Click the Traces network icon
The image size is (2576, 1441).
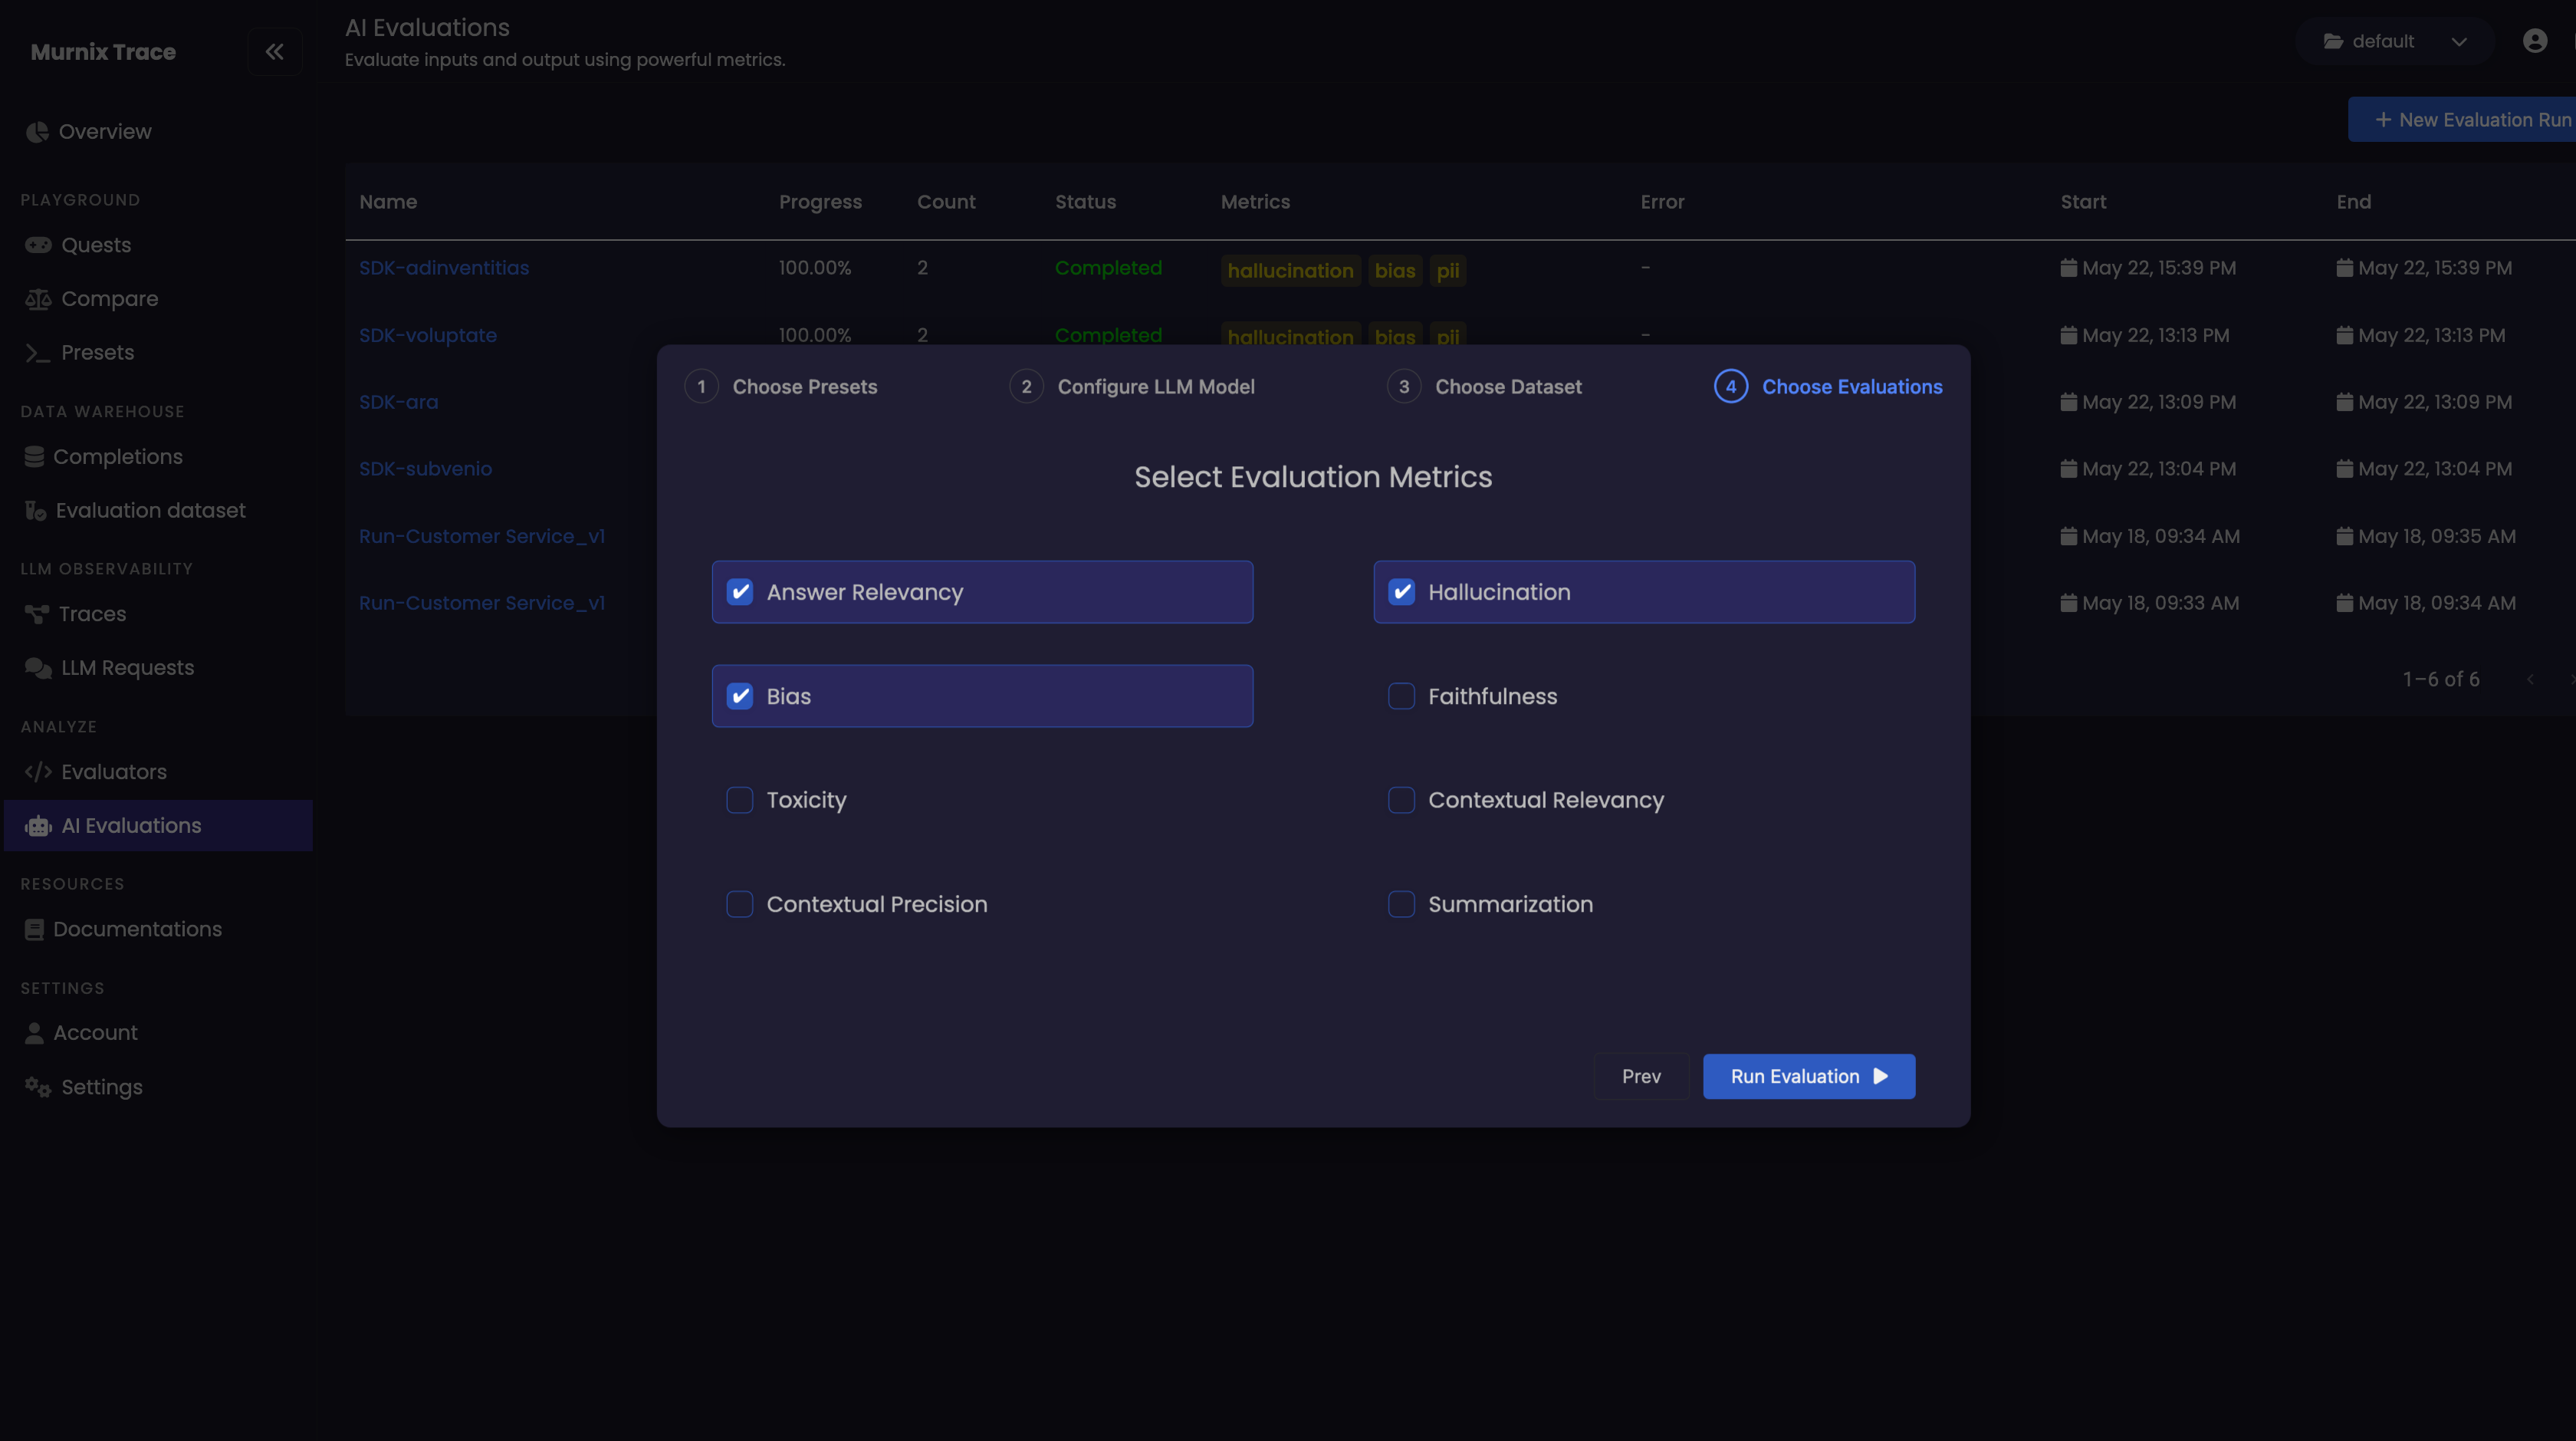click(x=37, y=614)
